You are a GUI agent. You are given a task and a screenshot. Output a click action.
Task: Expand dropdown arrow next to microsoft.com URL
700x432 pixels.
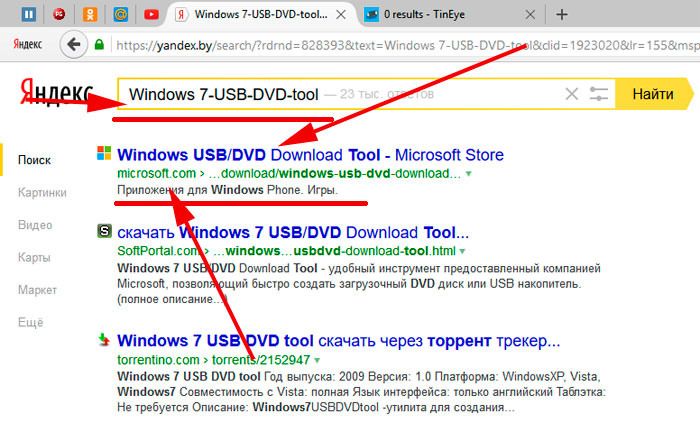(x=469, y=174)
